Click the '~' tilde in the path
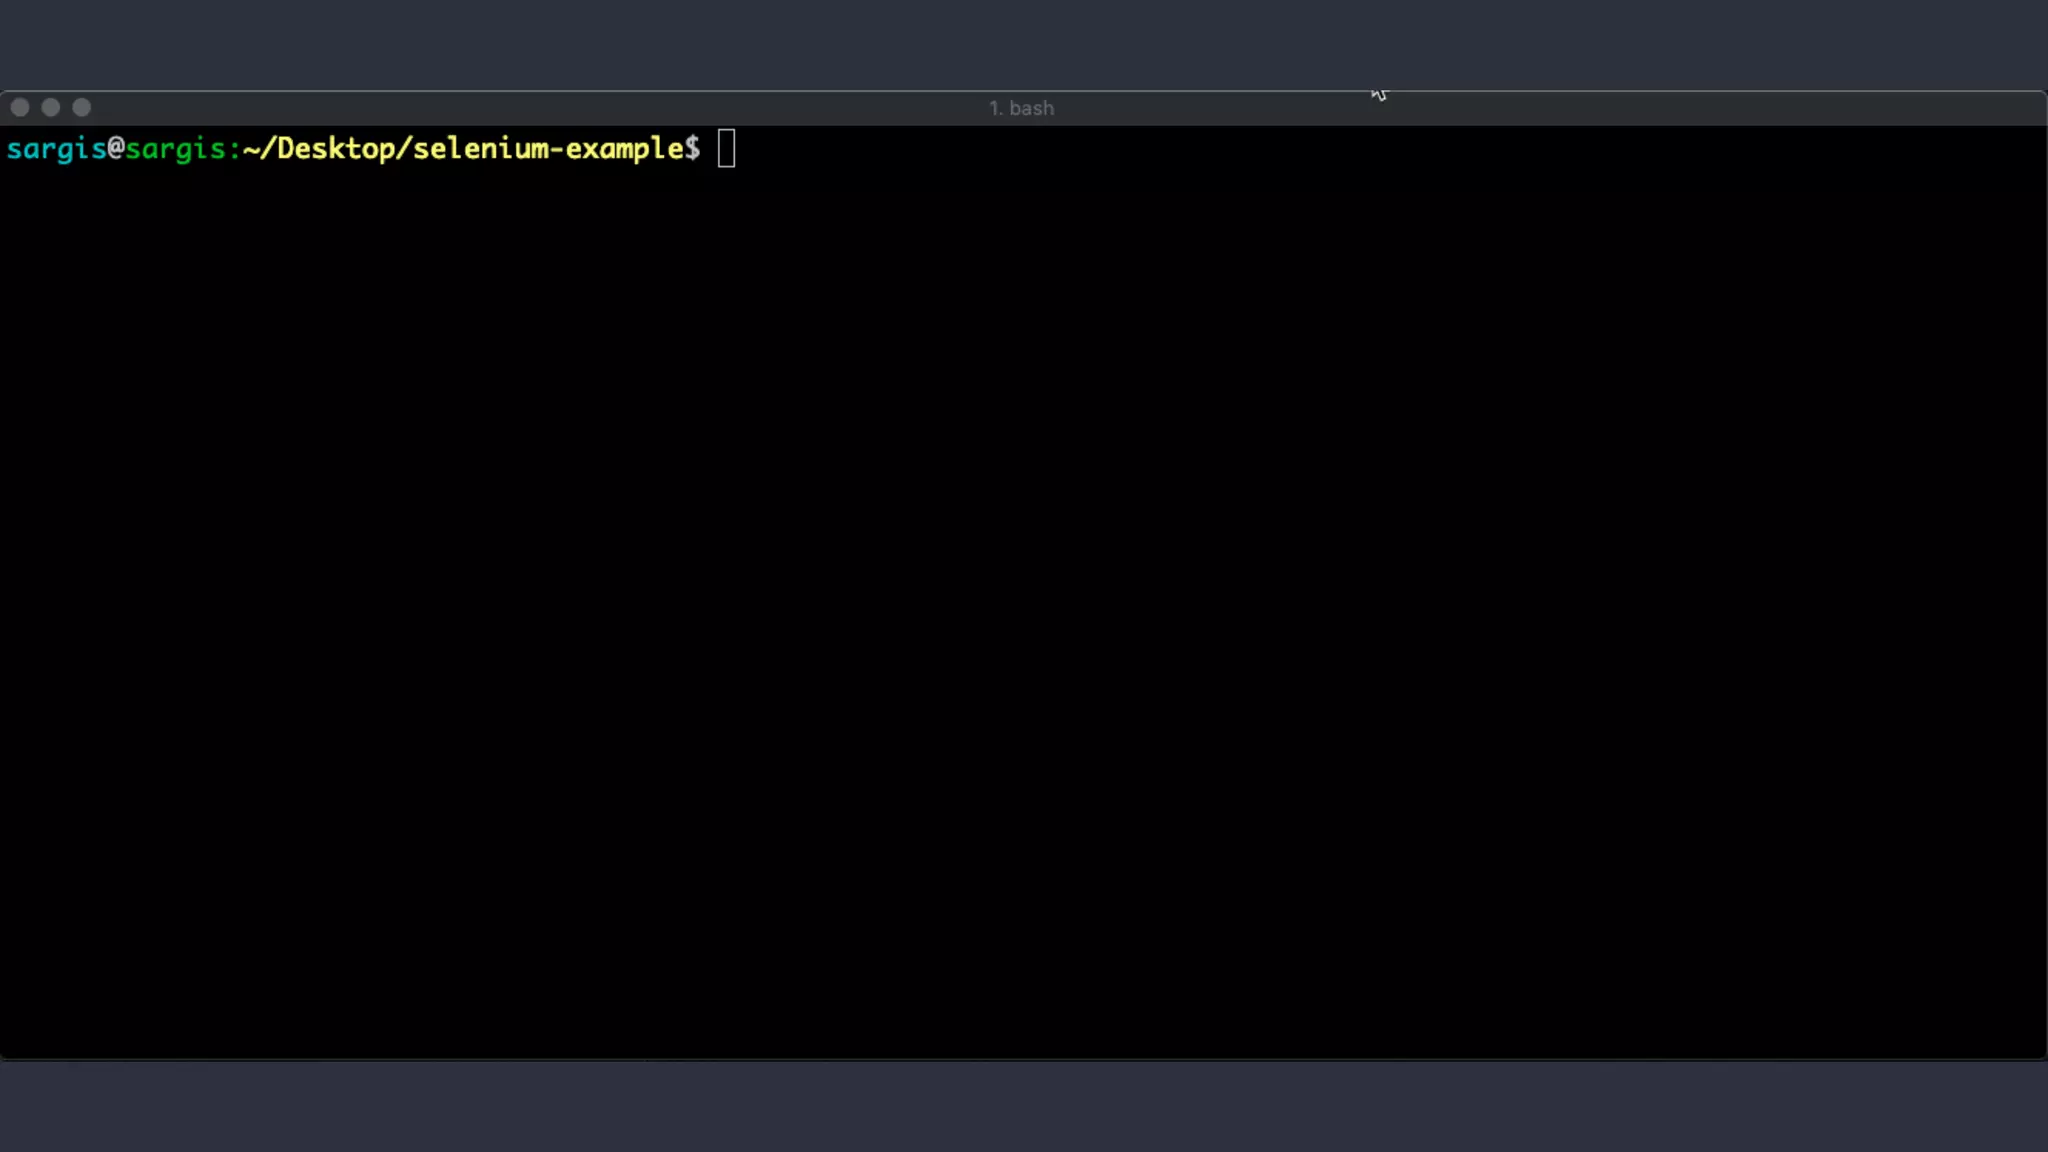Viewport: 2048px width, 1152px height. pyautogui.click(x=251, y=149)
